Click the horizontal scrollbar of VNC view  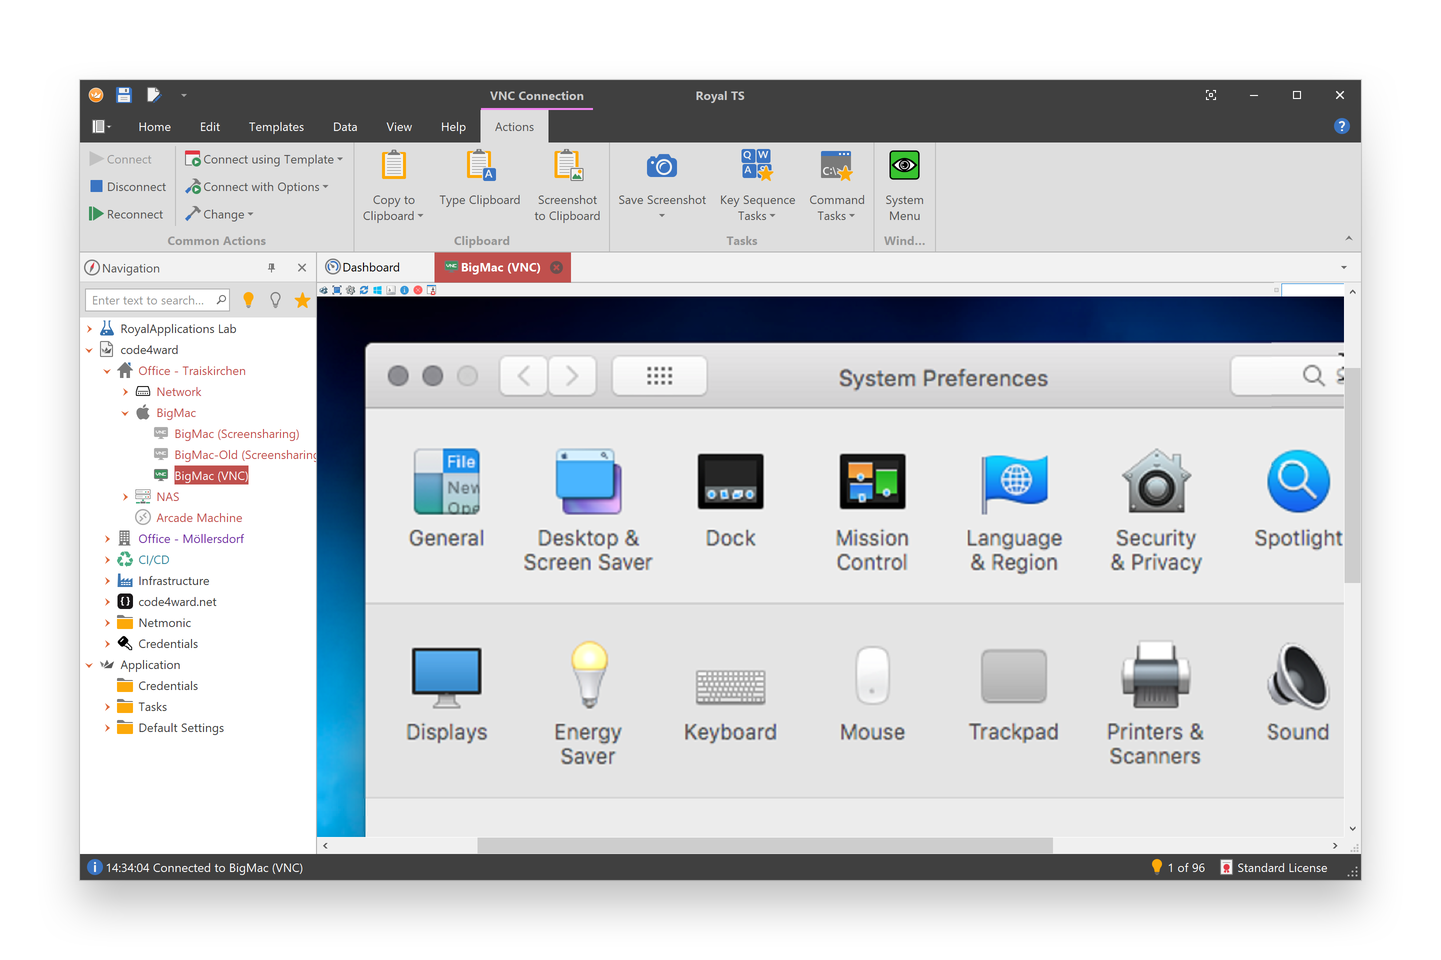coord(764,846)
